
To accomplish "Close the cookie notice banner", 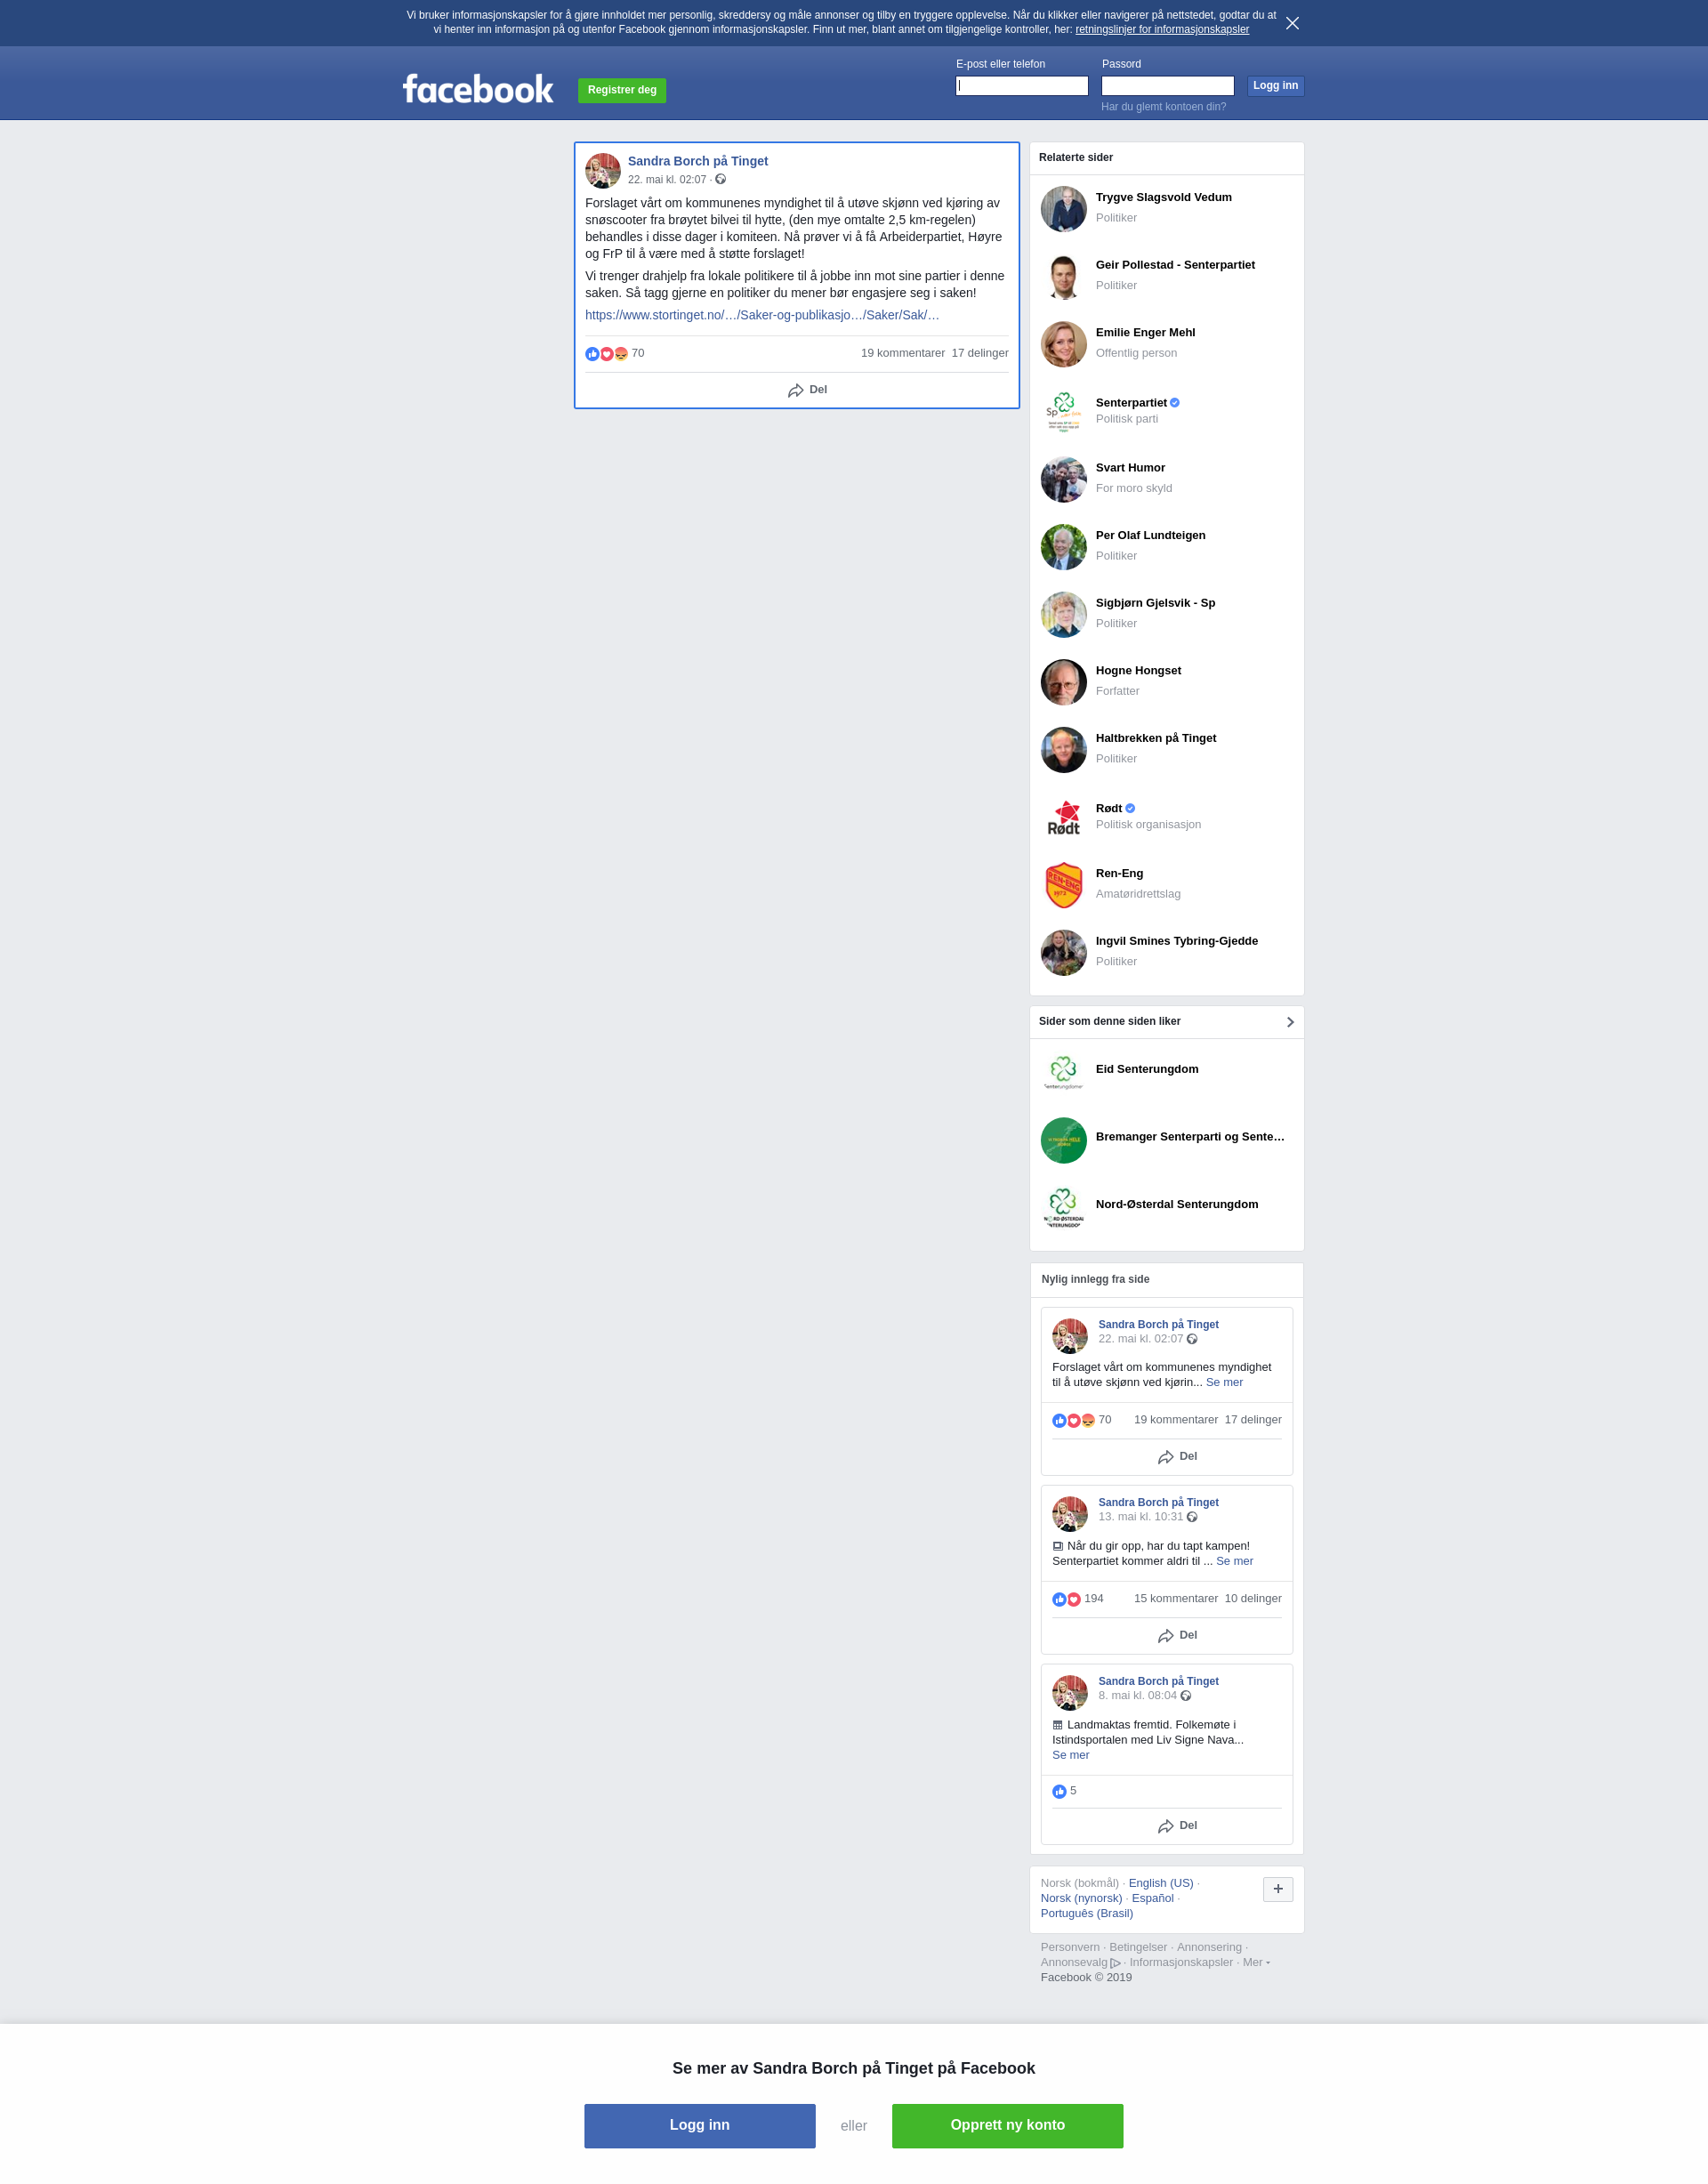I will click(x=1292, y=23).
